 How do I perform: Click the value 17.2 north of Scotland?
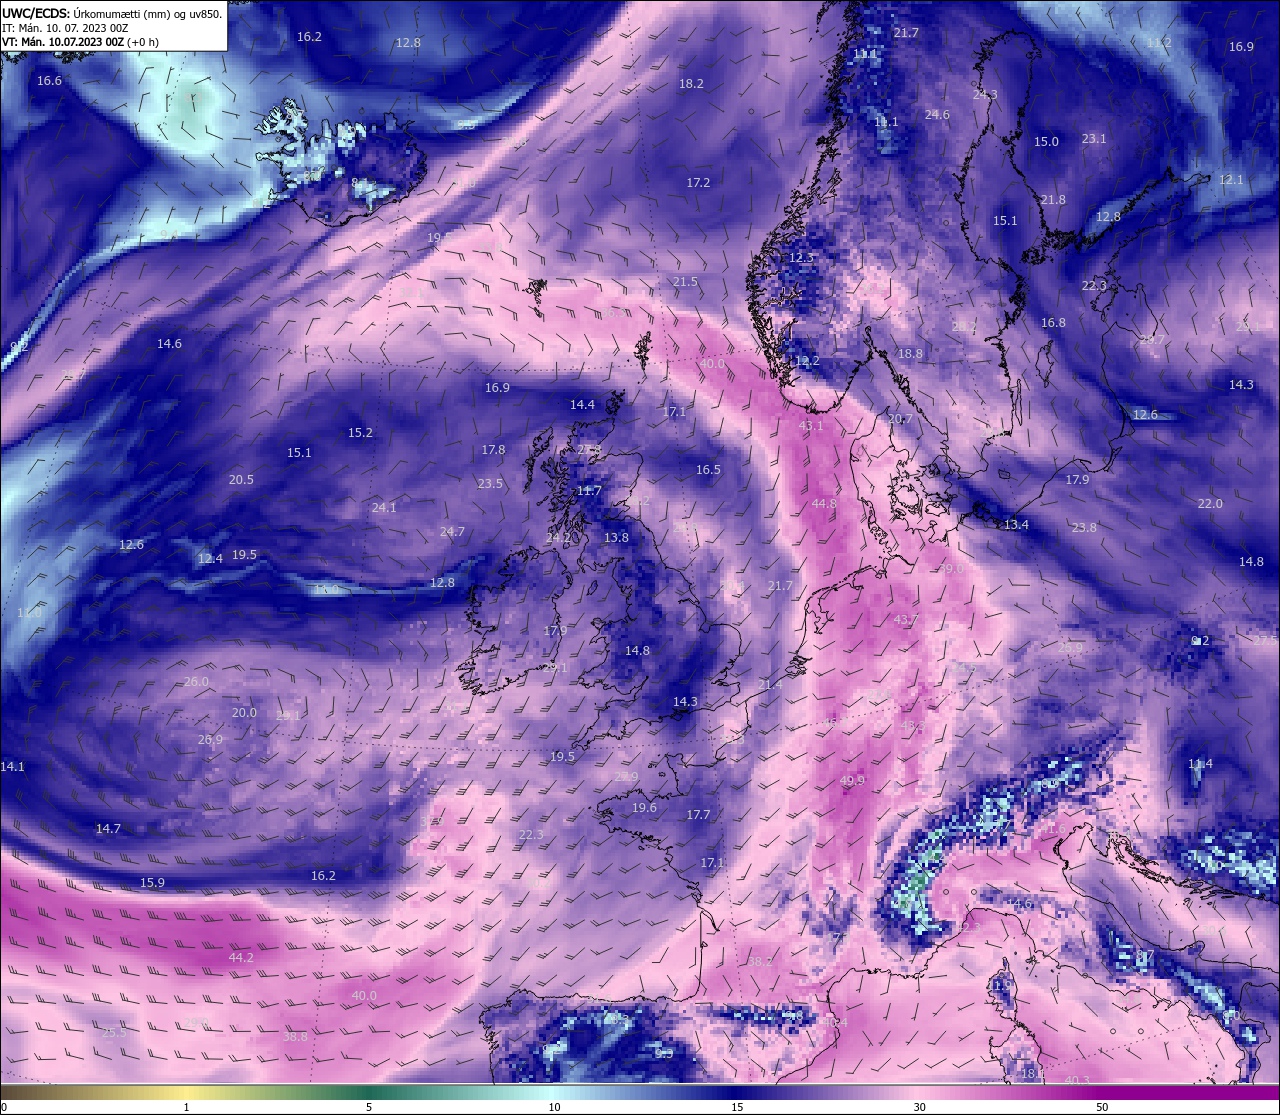[698, 183]
